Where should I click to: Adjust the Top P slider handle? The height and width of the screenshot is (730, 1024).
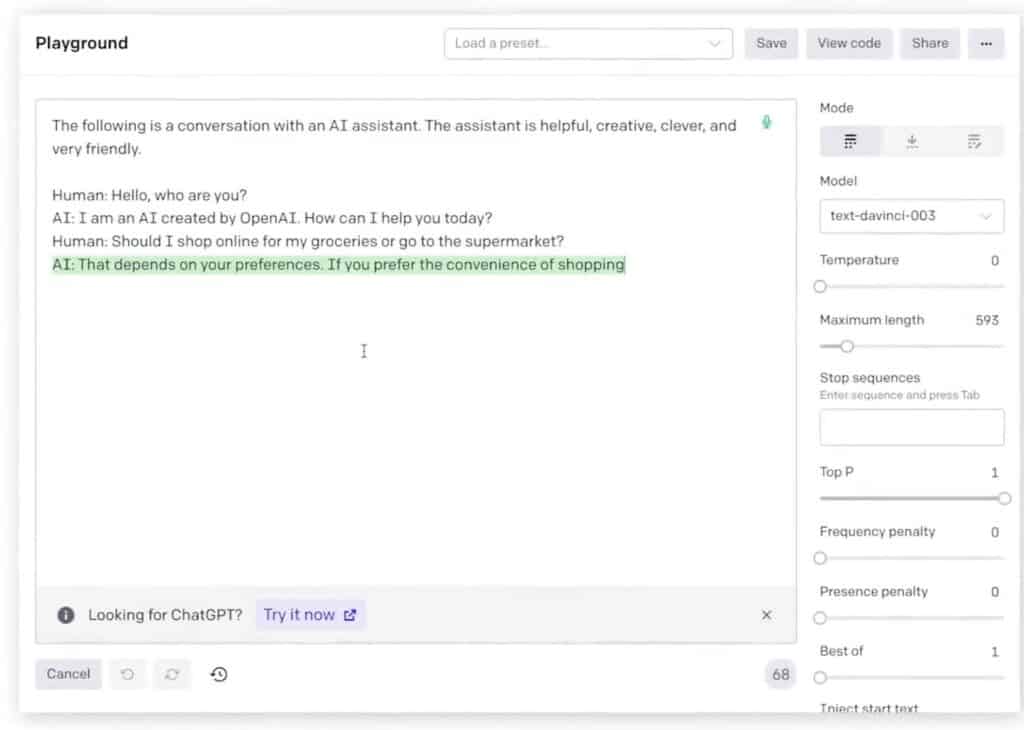1004,499
